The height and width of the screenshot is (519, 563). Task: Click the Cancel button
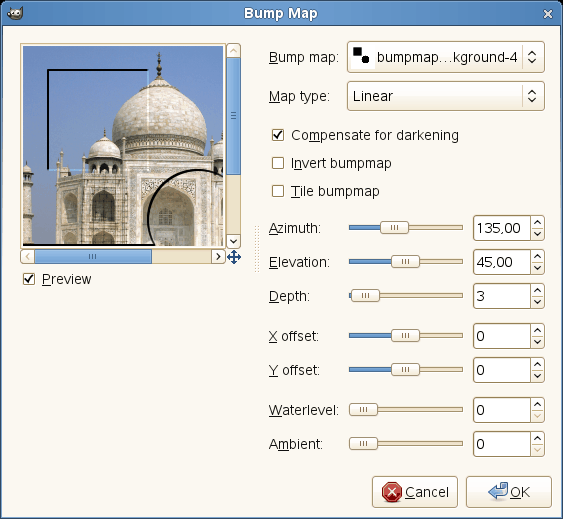(415, 492)
